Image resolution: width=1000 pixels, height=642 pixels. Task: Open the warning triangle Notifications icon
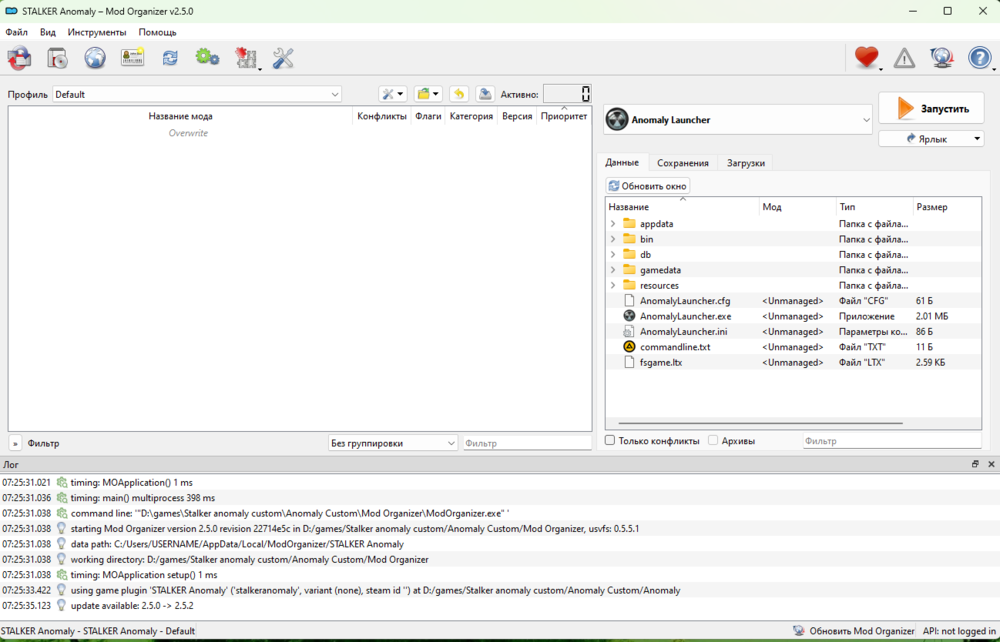pyautogui.click(x=904, y=58)
